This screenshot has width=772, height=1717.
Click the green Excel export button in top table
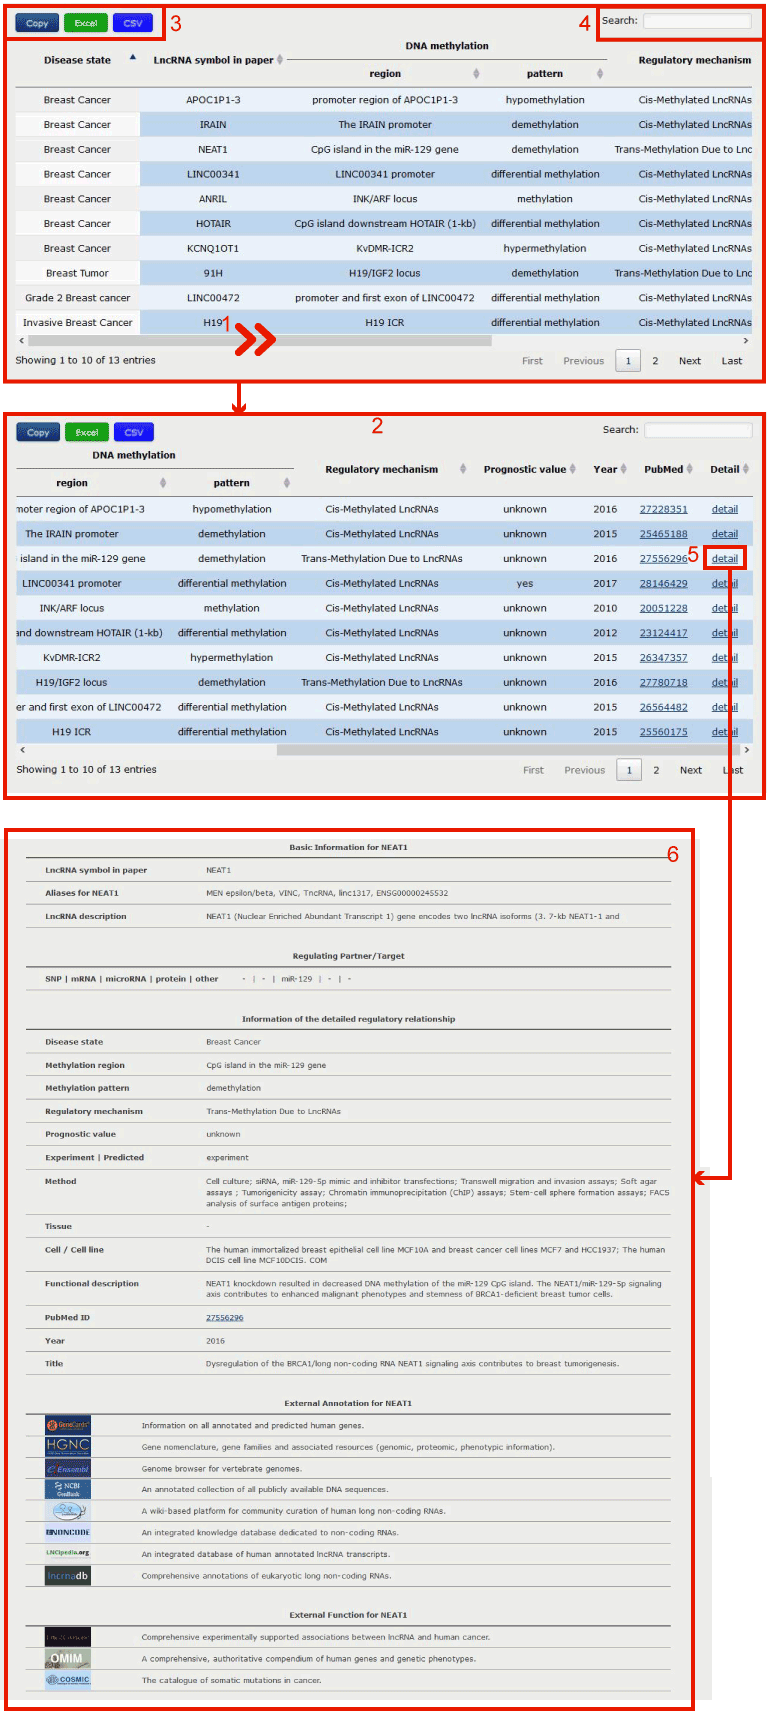[86, 23]
